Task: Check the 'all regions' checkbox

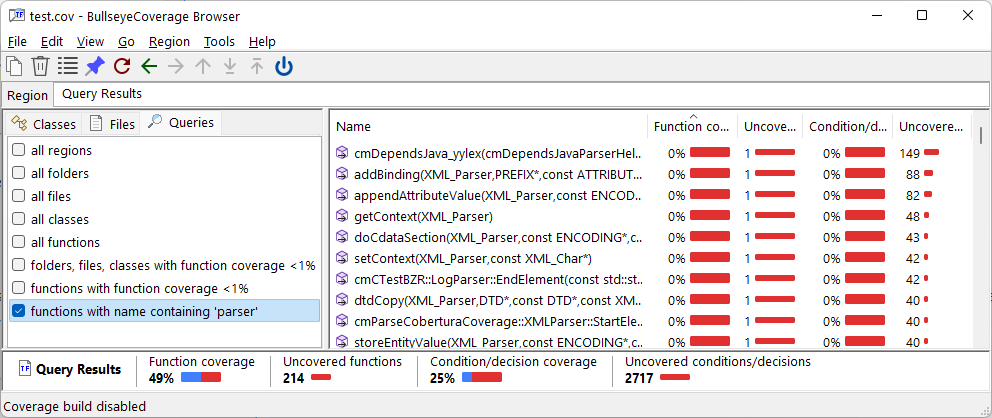Action: click(x=19, y=150)
